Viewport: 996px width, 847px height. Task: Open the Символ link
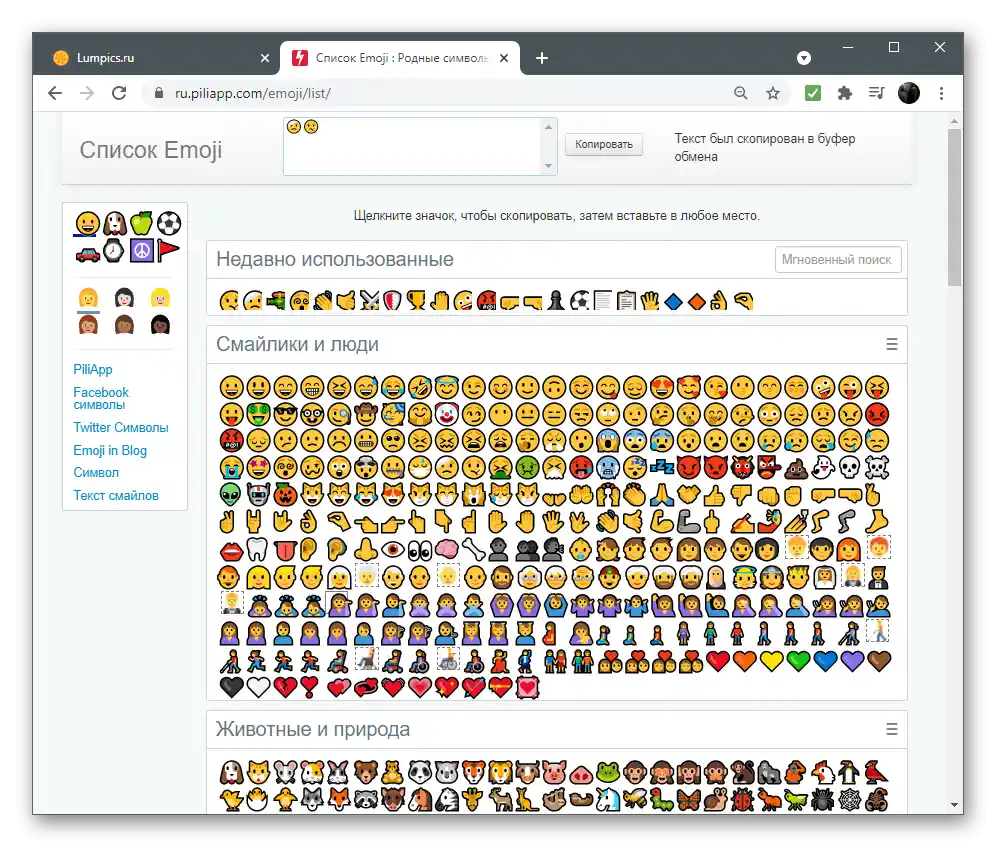(96, 473)
